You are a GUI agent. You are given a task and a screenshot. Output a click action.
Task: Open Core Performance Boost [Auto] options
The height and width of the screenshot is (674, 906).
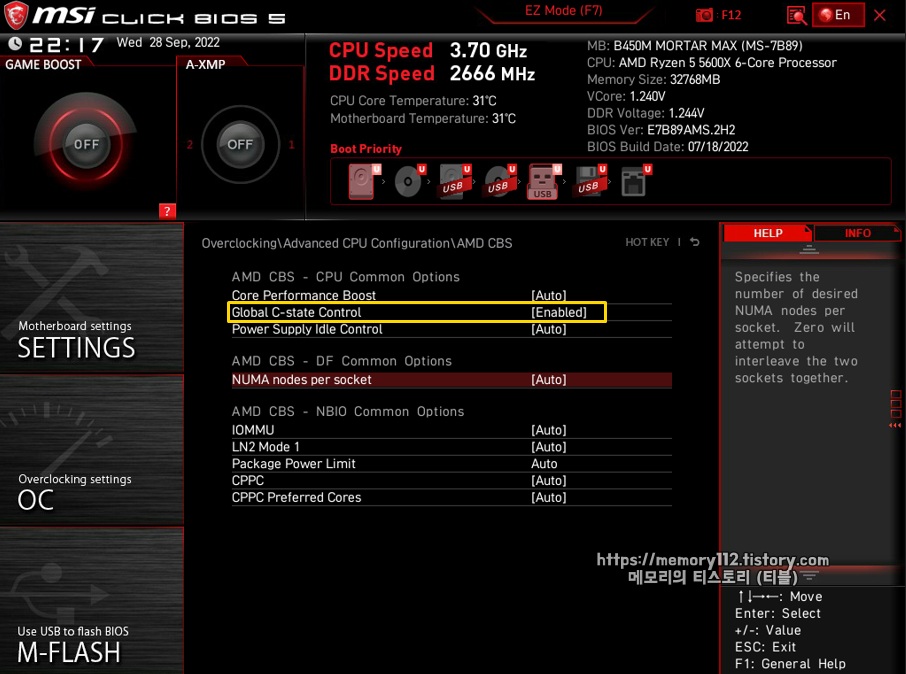tap(451, 295)
